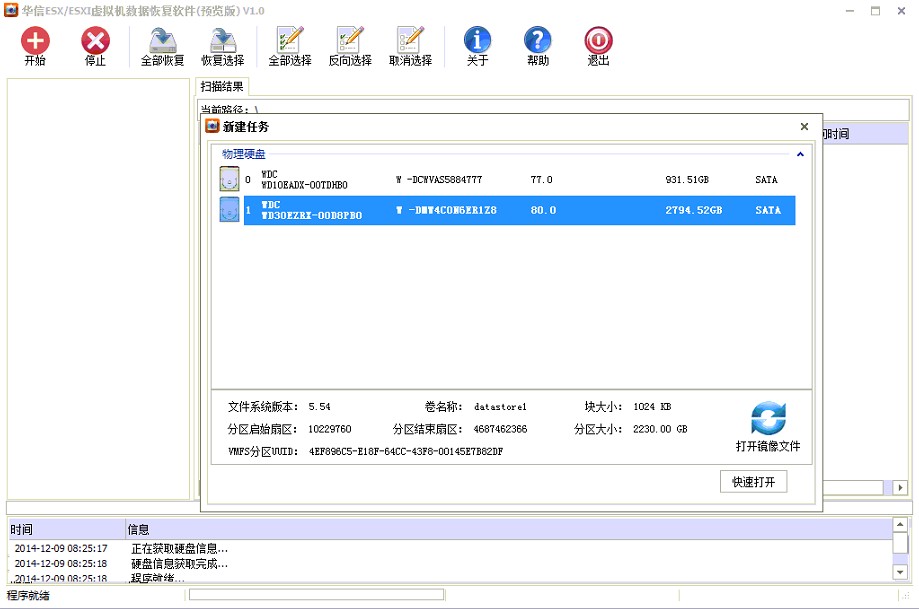Click log timestamp 2014-12-09 08:25:17

[61, 549]
